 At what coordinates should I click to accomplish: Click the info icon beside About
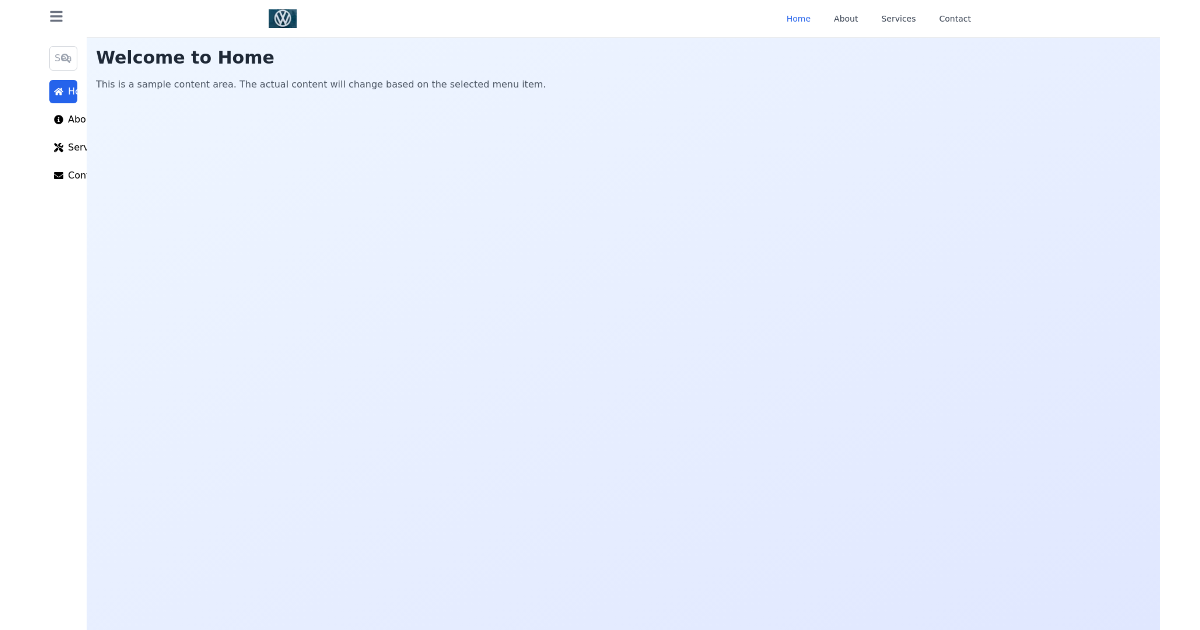coord(59,119)
